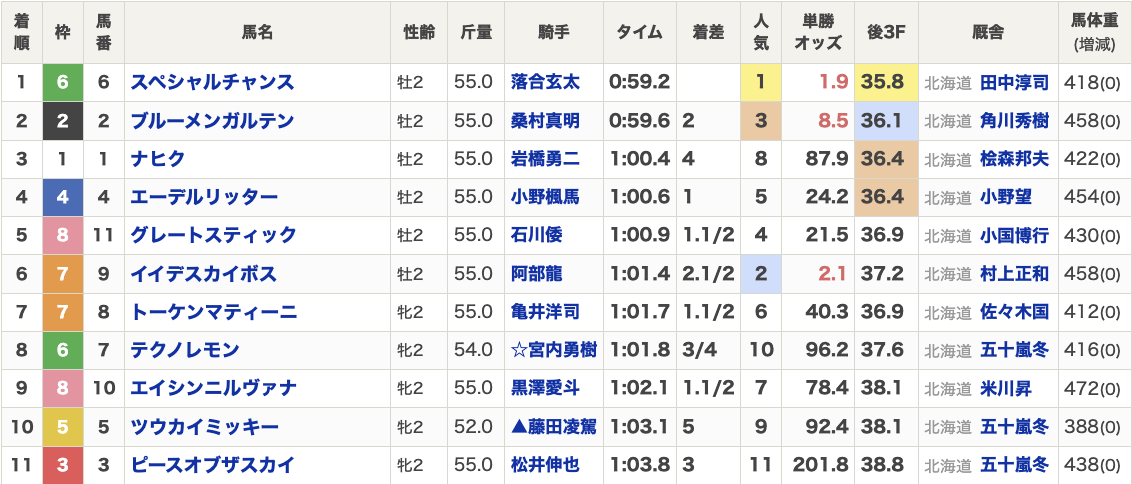Open horse エーデルリッター details

[204, 197]
